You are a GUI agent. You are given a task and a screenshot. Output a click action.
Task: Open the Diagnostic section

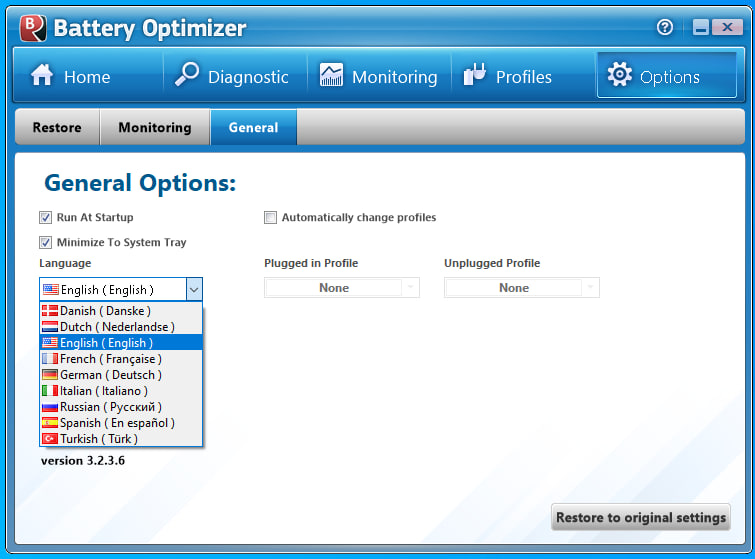point(235,76)
